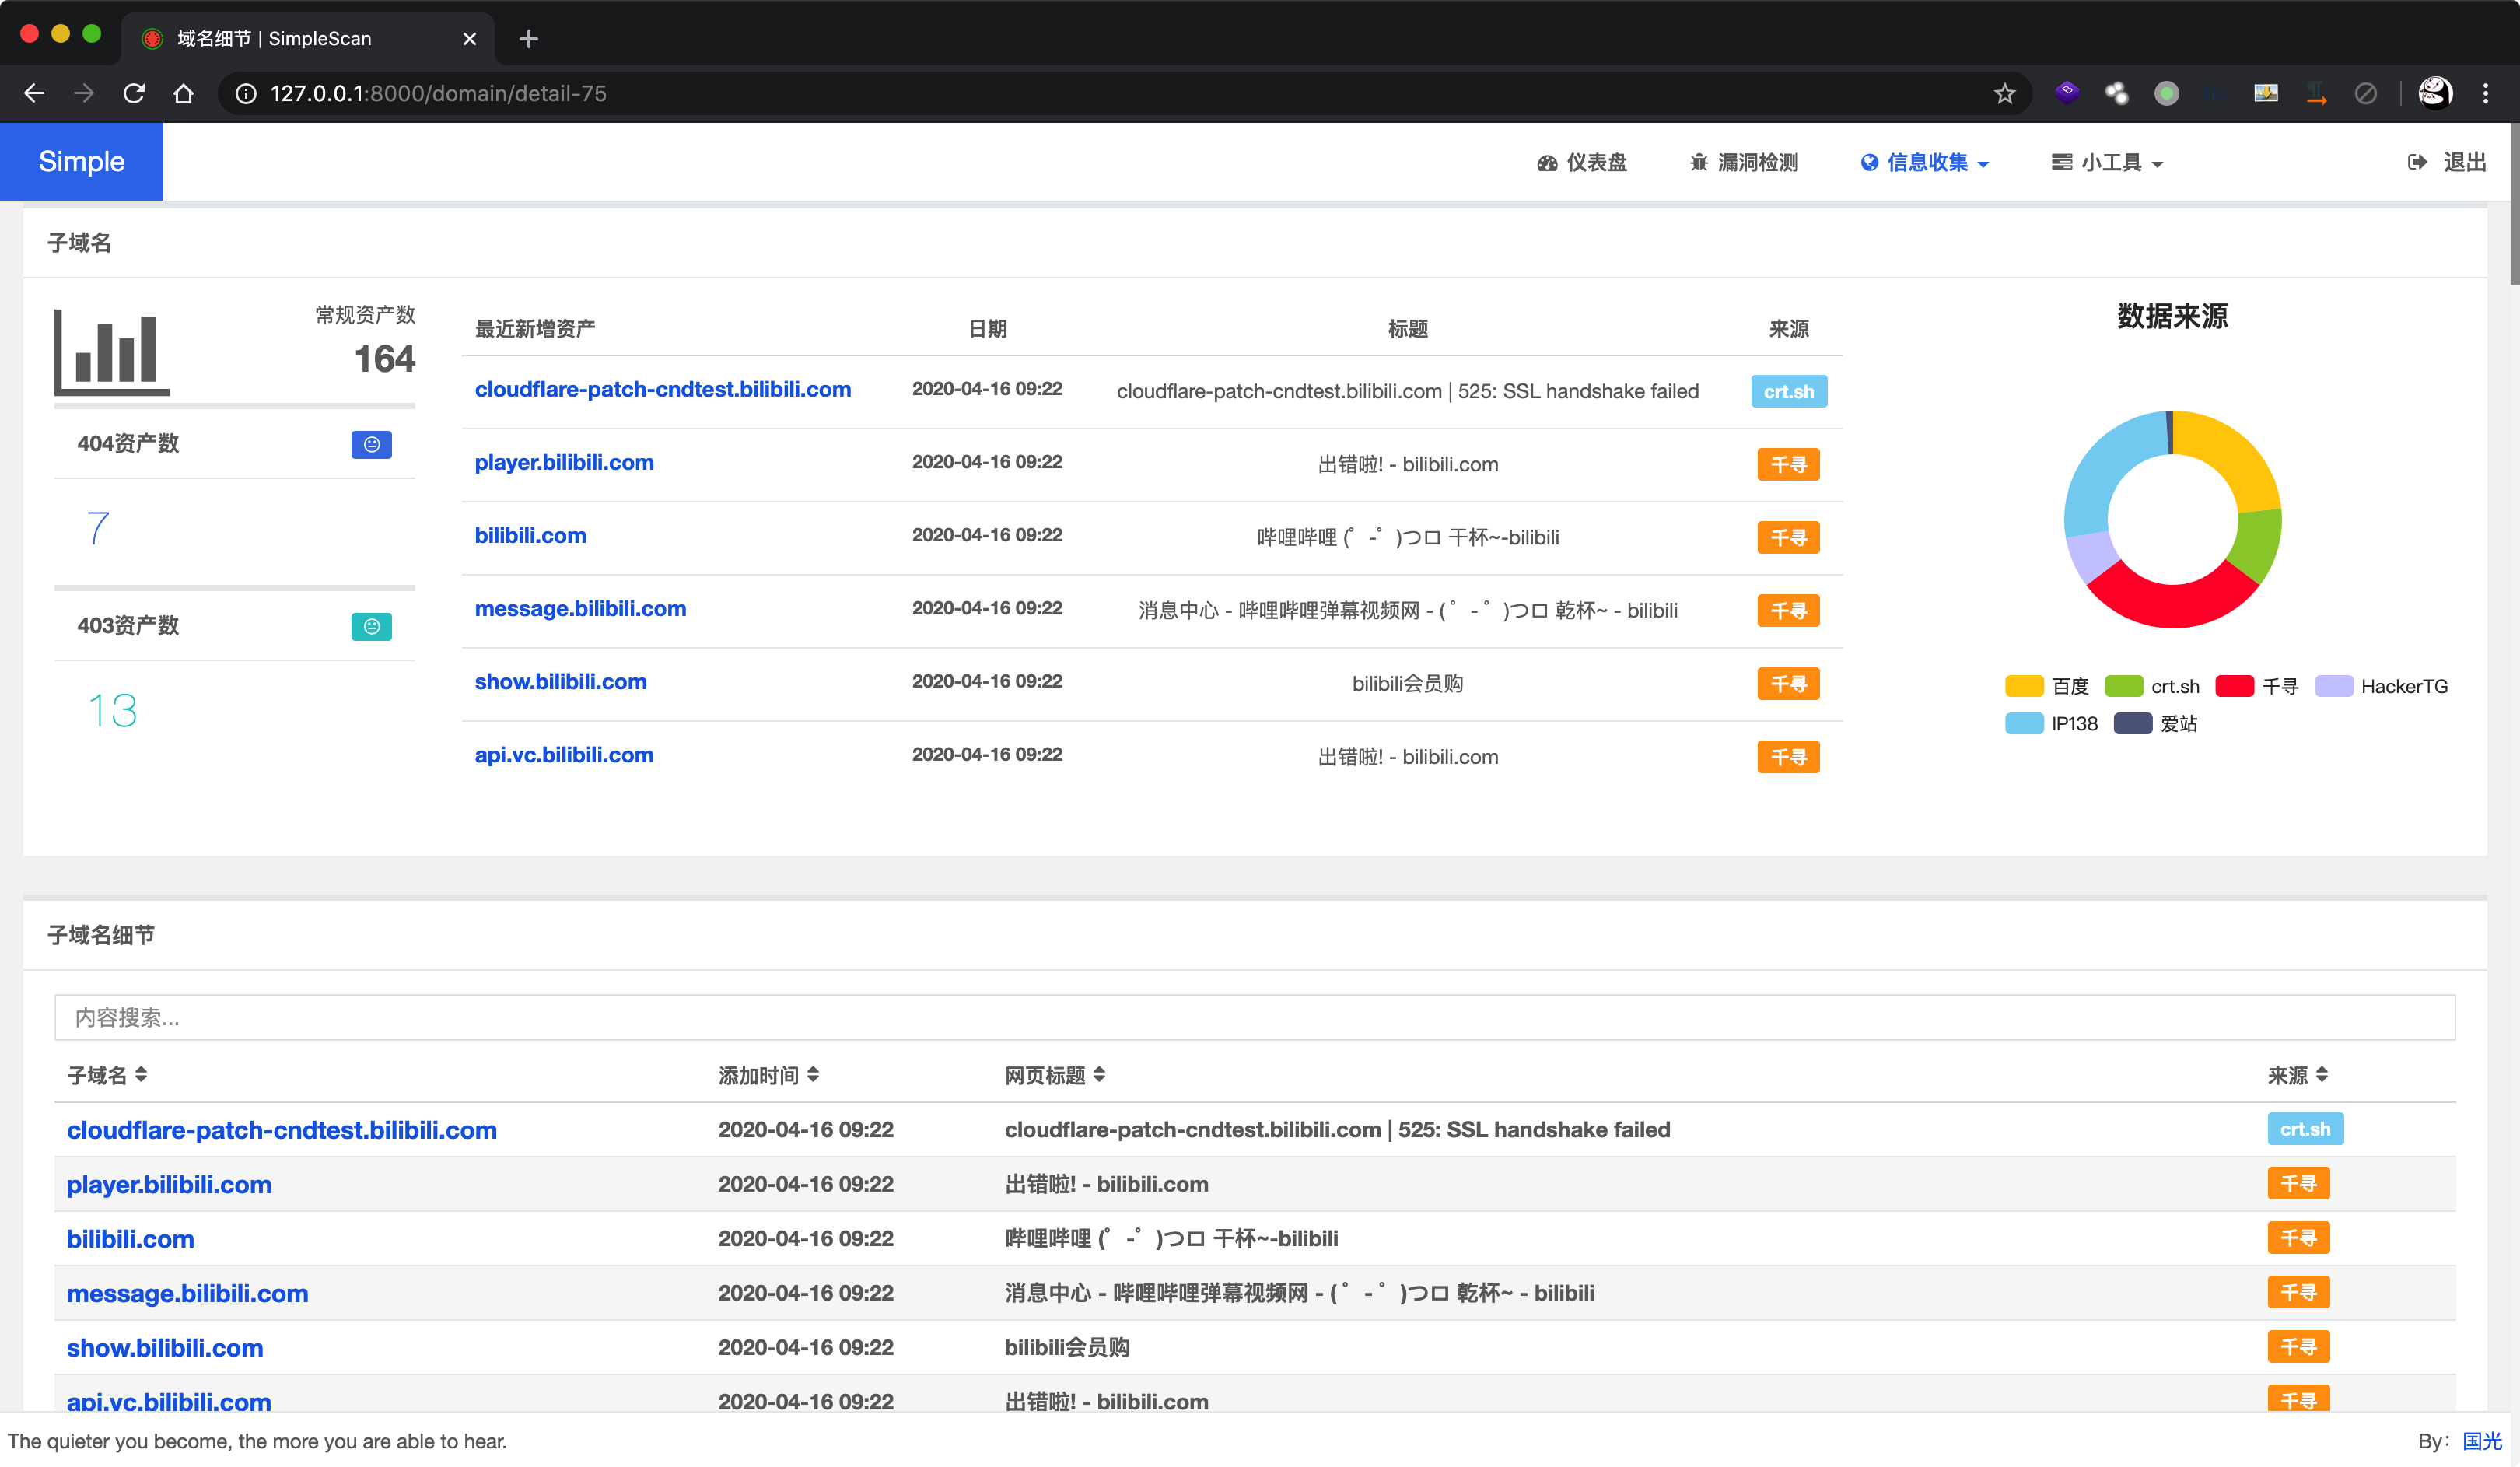This screenshot has width=2520, height=1467.
Task: Click 千寻 badge in show.bilibili.com details row
Action: [x=2298, y=1347]
